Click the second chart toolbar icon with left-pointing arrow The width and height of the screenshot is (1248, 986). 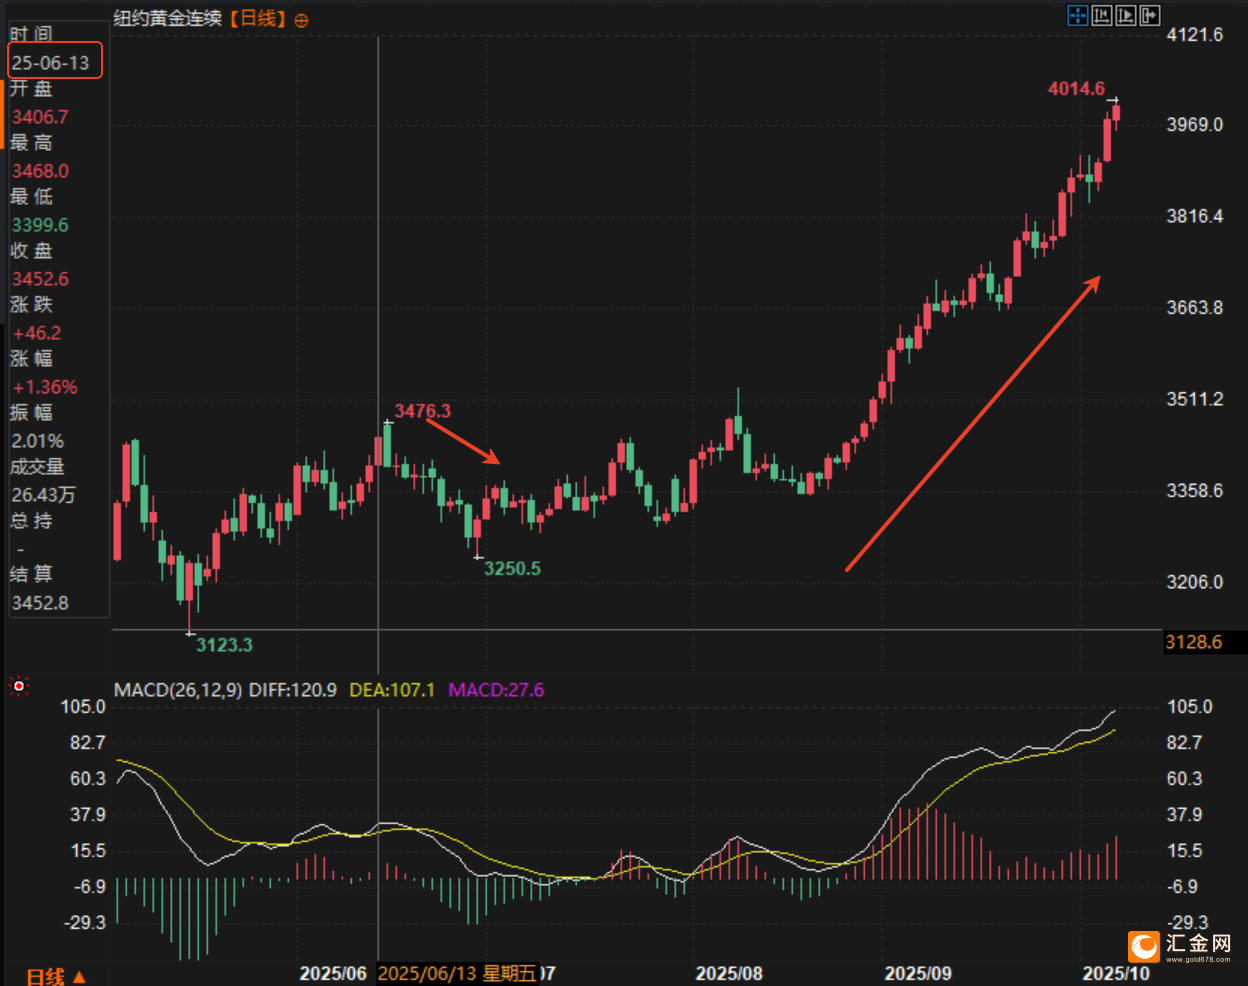[1102, 15]
